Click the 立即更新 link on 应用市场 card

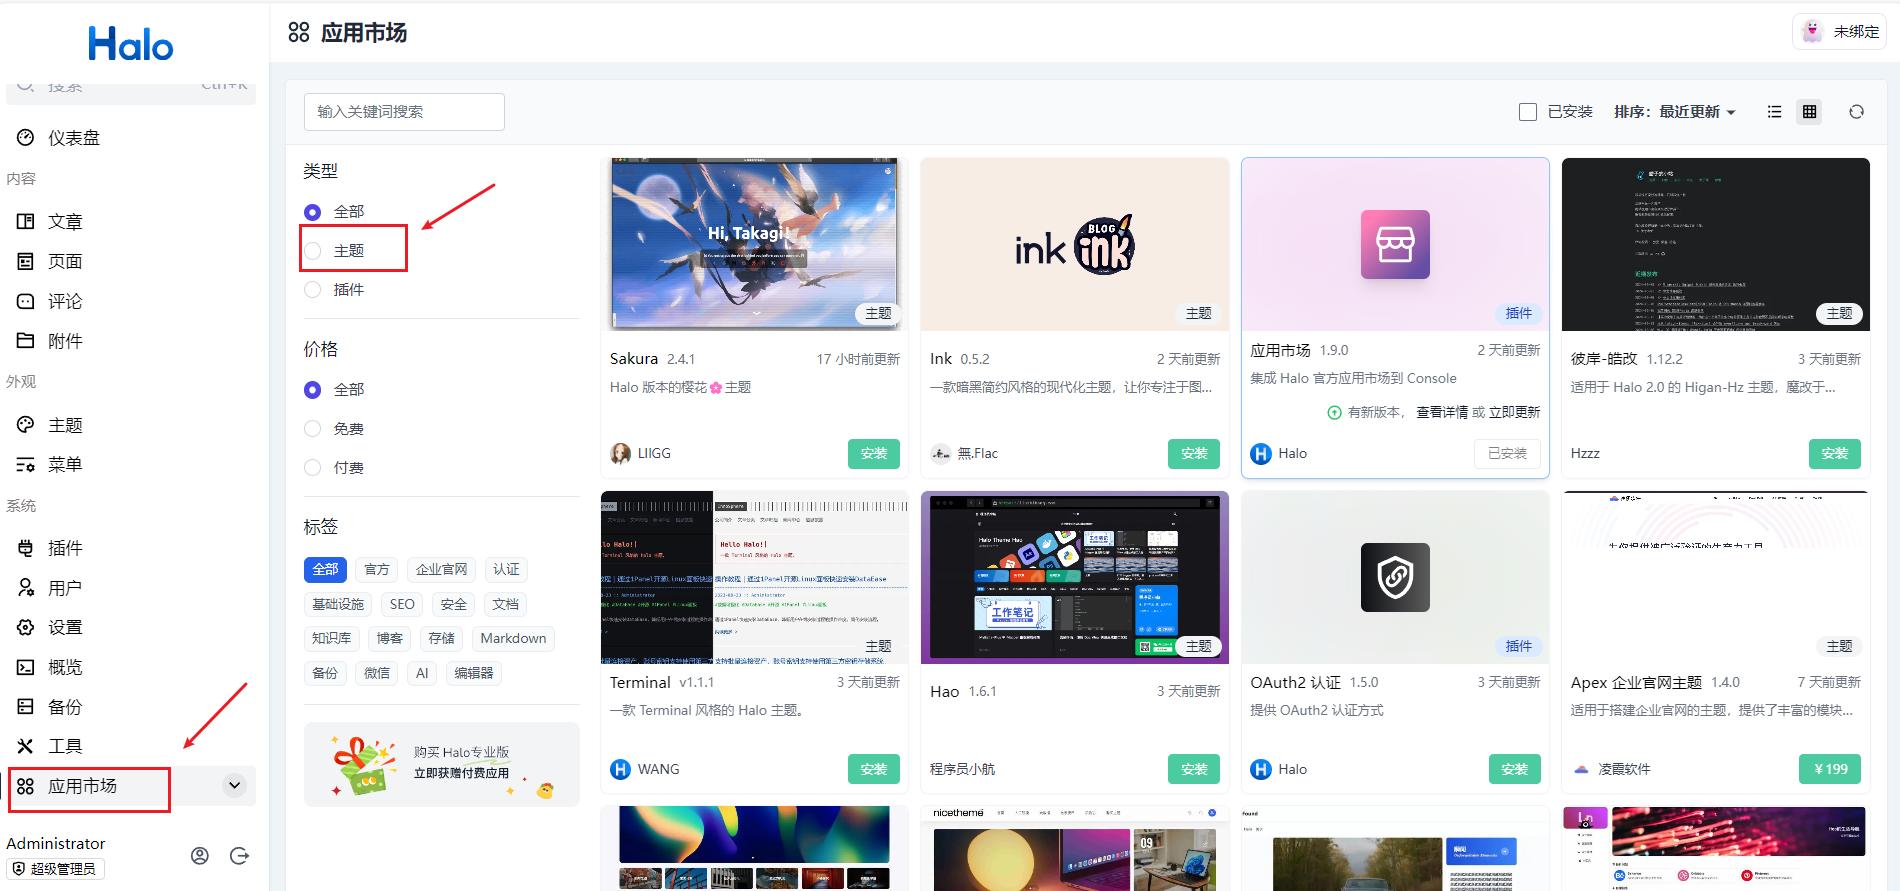1514,412
